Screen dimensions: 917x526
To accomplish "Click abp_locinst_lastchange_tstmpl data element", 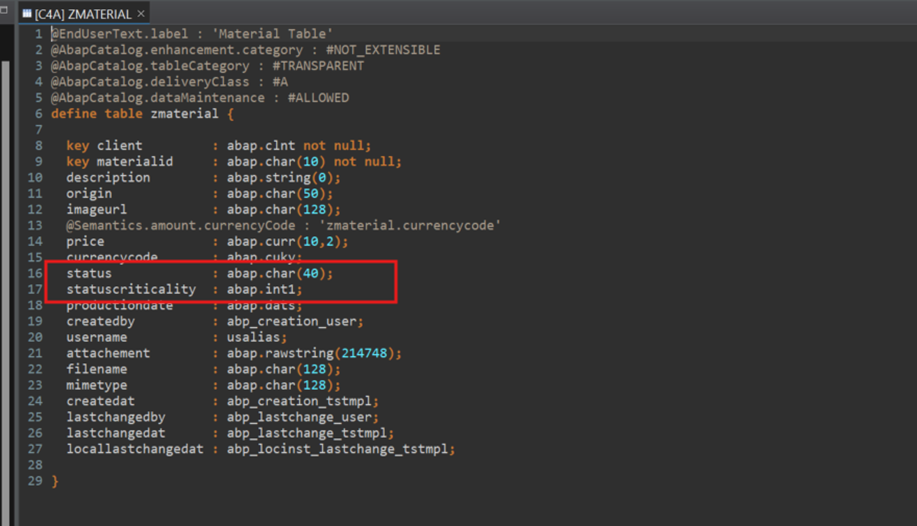I will click(339, 449).
